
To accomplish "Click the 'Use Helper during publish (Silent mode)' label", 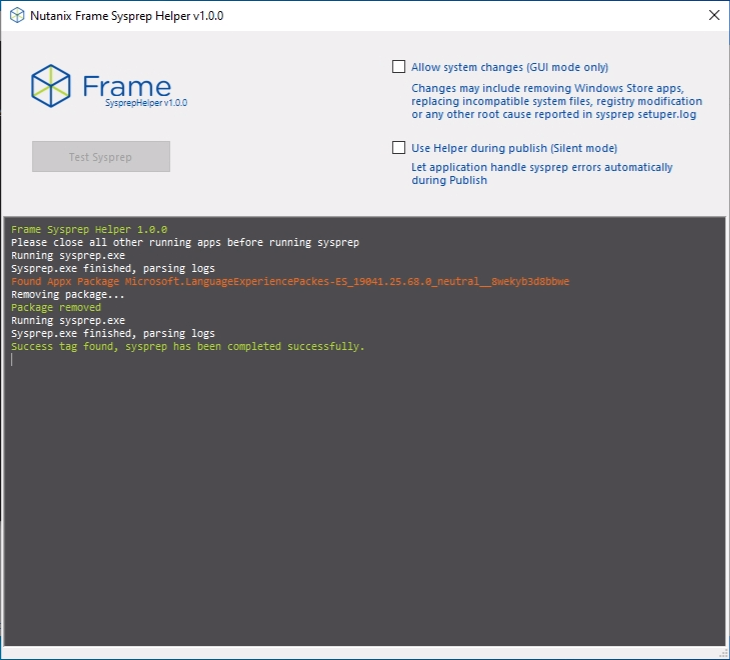I will (514, 148).
